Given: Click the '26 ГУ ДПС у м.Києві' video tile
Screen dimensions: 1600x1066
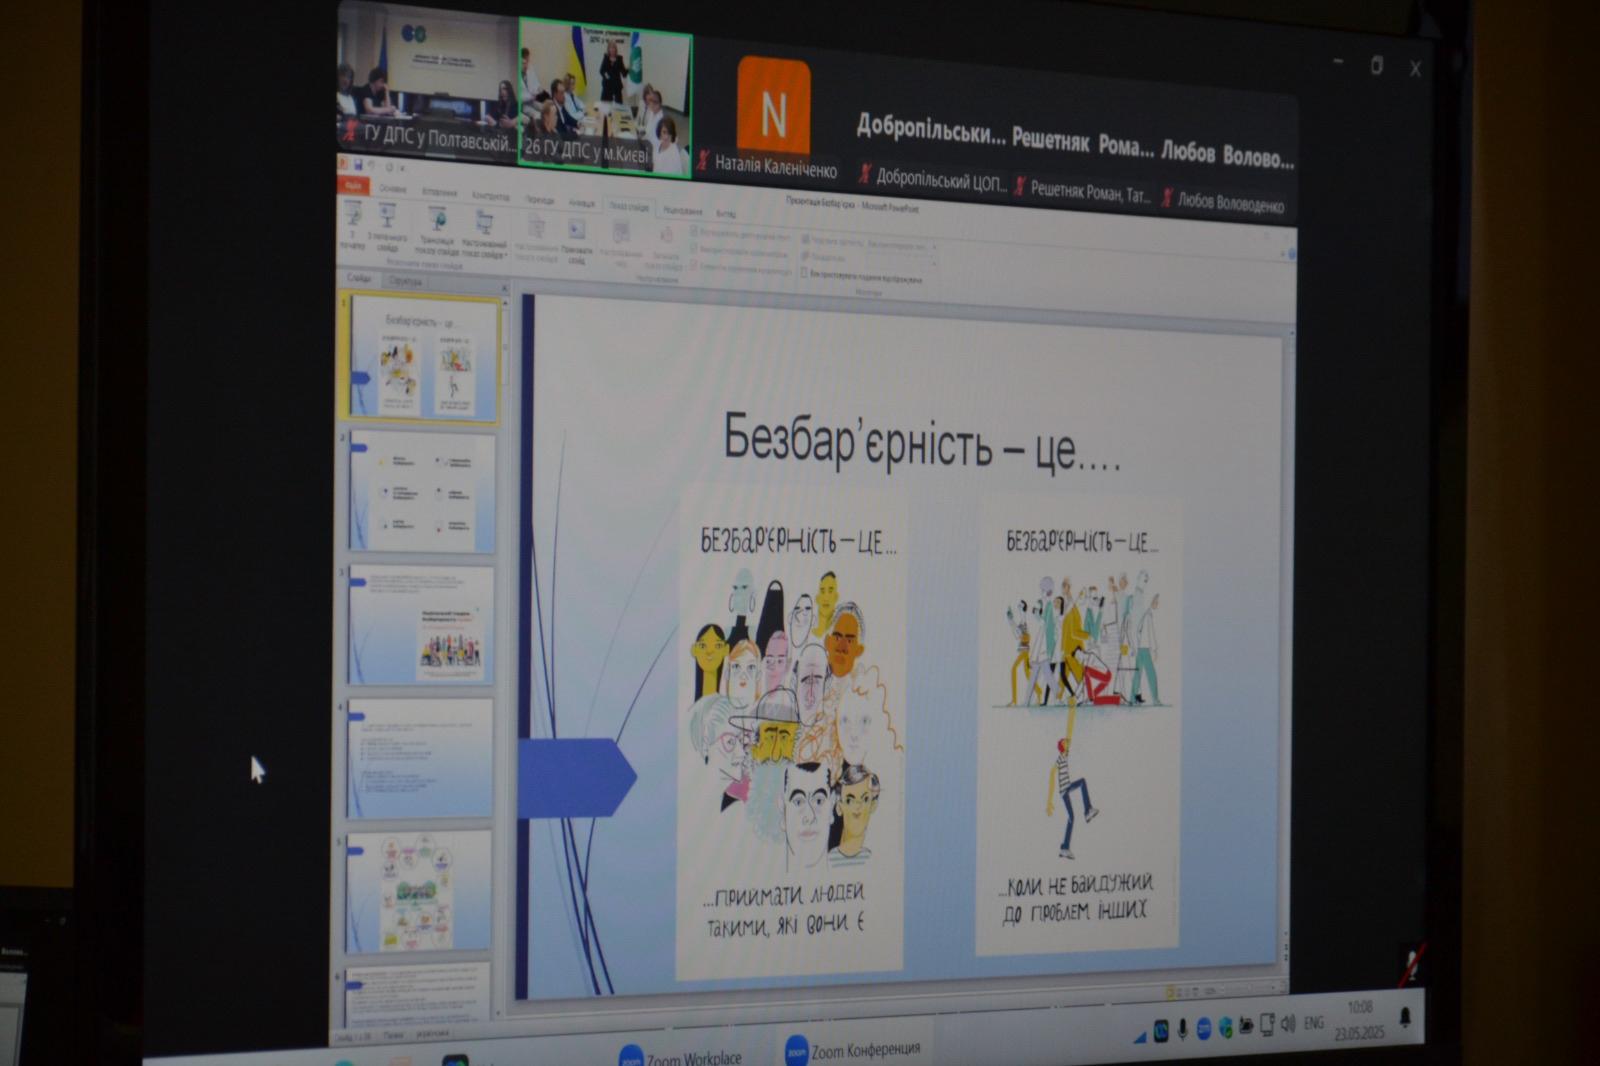Looking at the screenshot, I should coord(605,98).
